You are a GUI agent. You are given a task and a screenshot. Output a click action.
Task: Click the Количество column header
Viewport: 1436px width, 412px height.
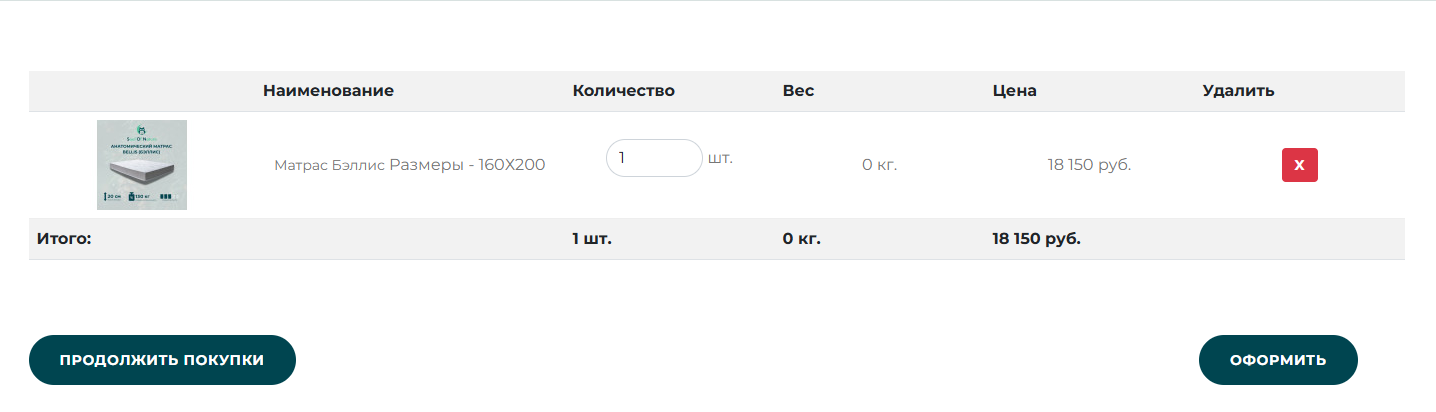[623, 91]
